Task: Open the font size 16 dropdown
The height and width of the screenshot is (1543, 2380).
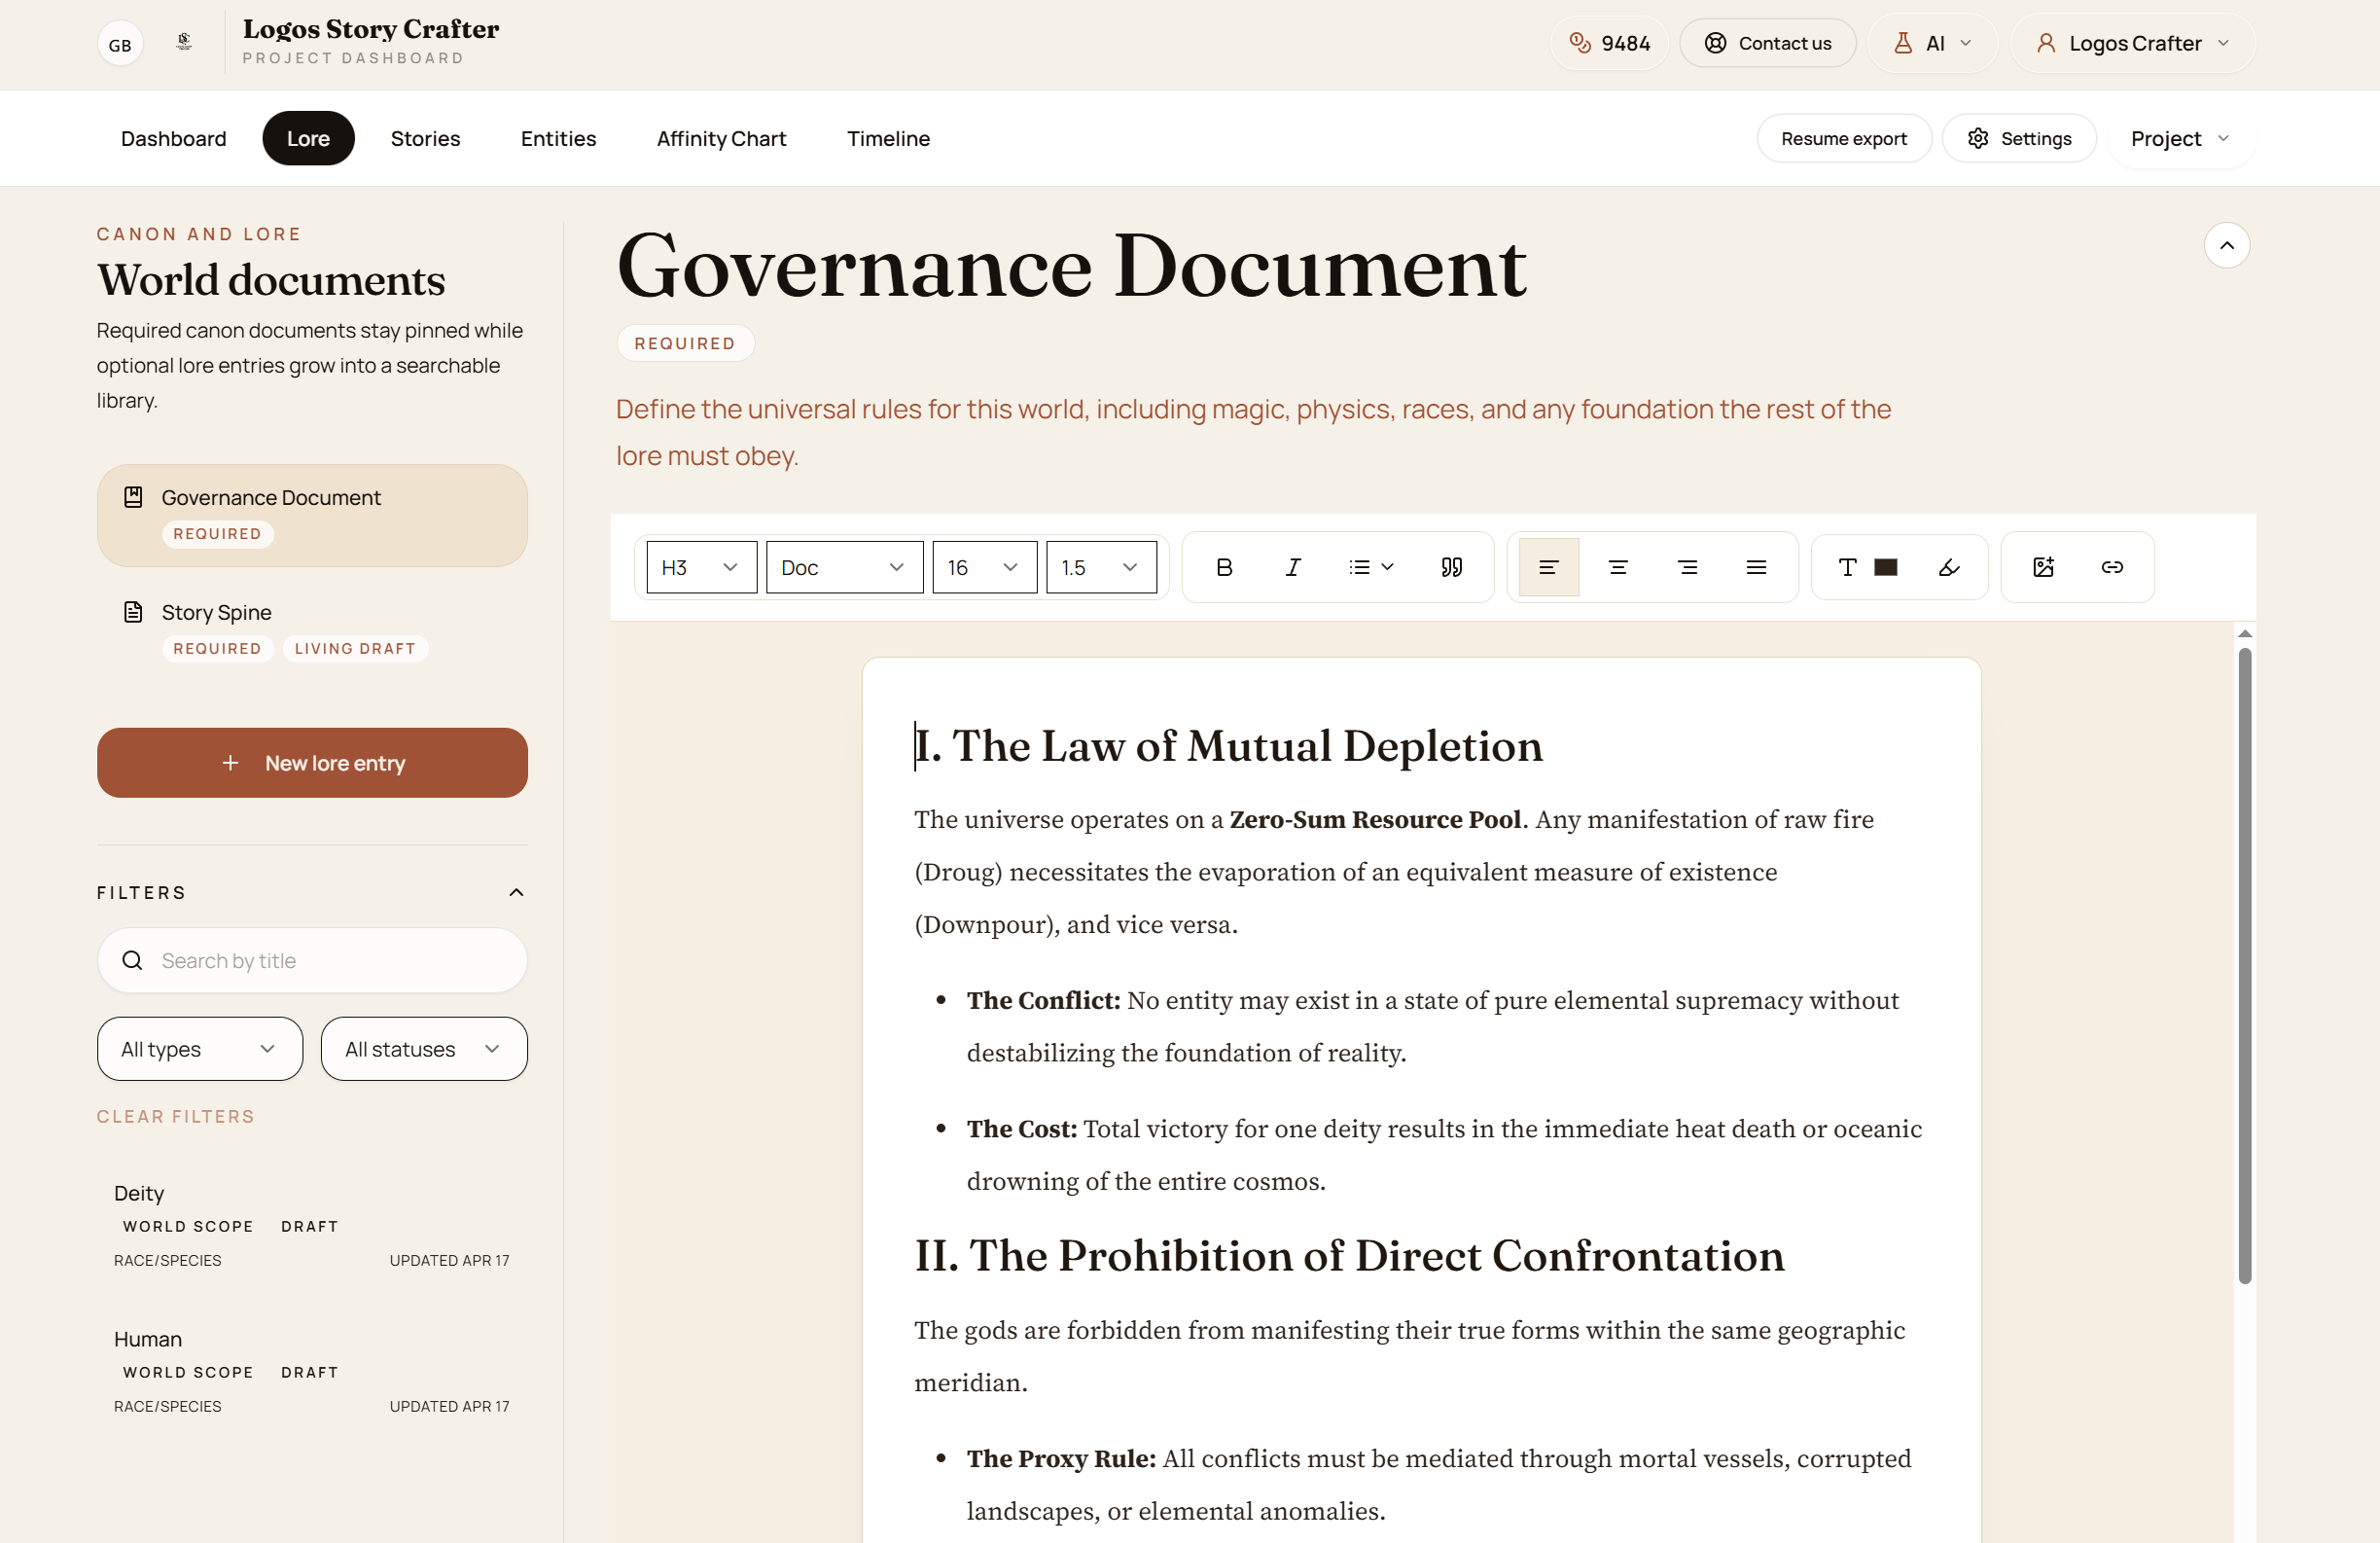Action: pos(984,567)
